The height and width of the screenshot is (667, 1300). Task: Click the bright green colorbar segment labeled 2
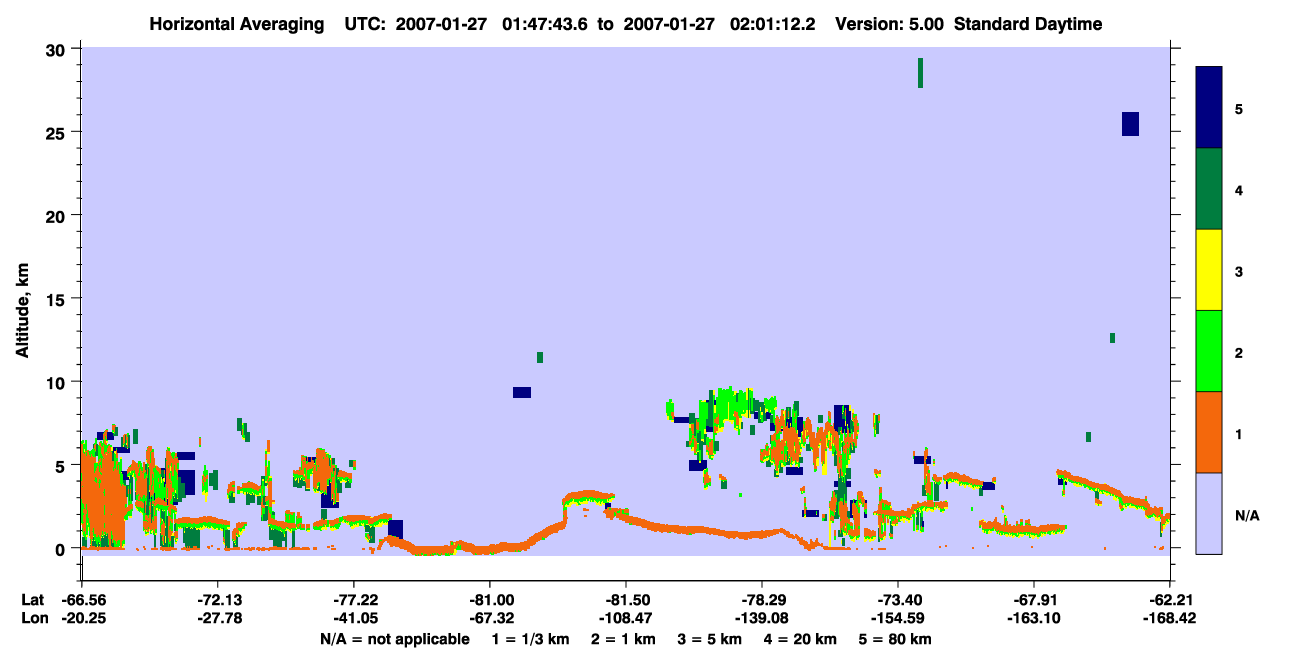(1209, 351)
